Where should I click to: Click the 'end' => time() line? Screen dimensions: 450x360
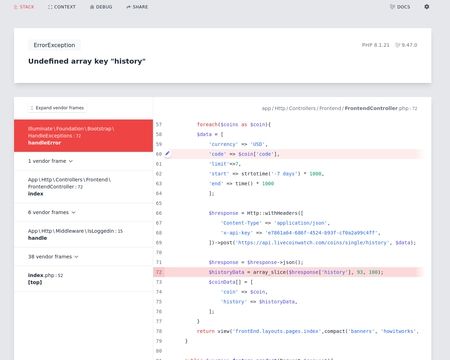pos(241,183)
